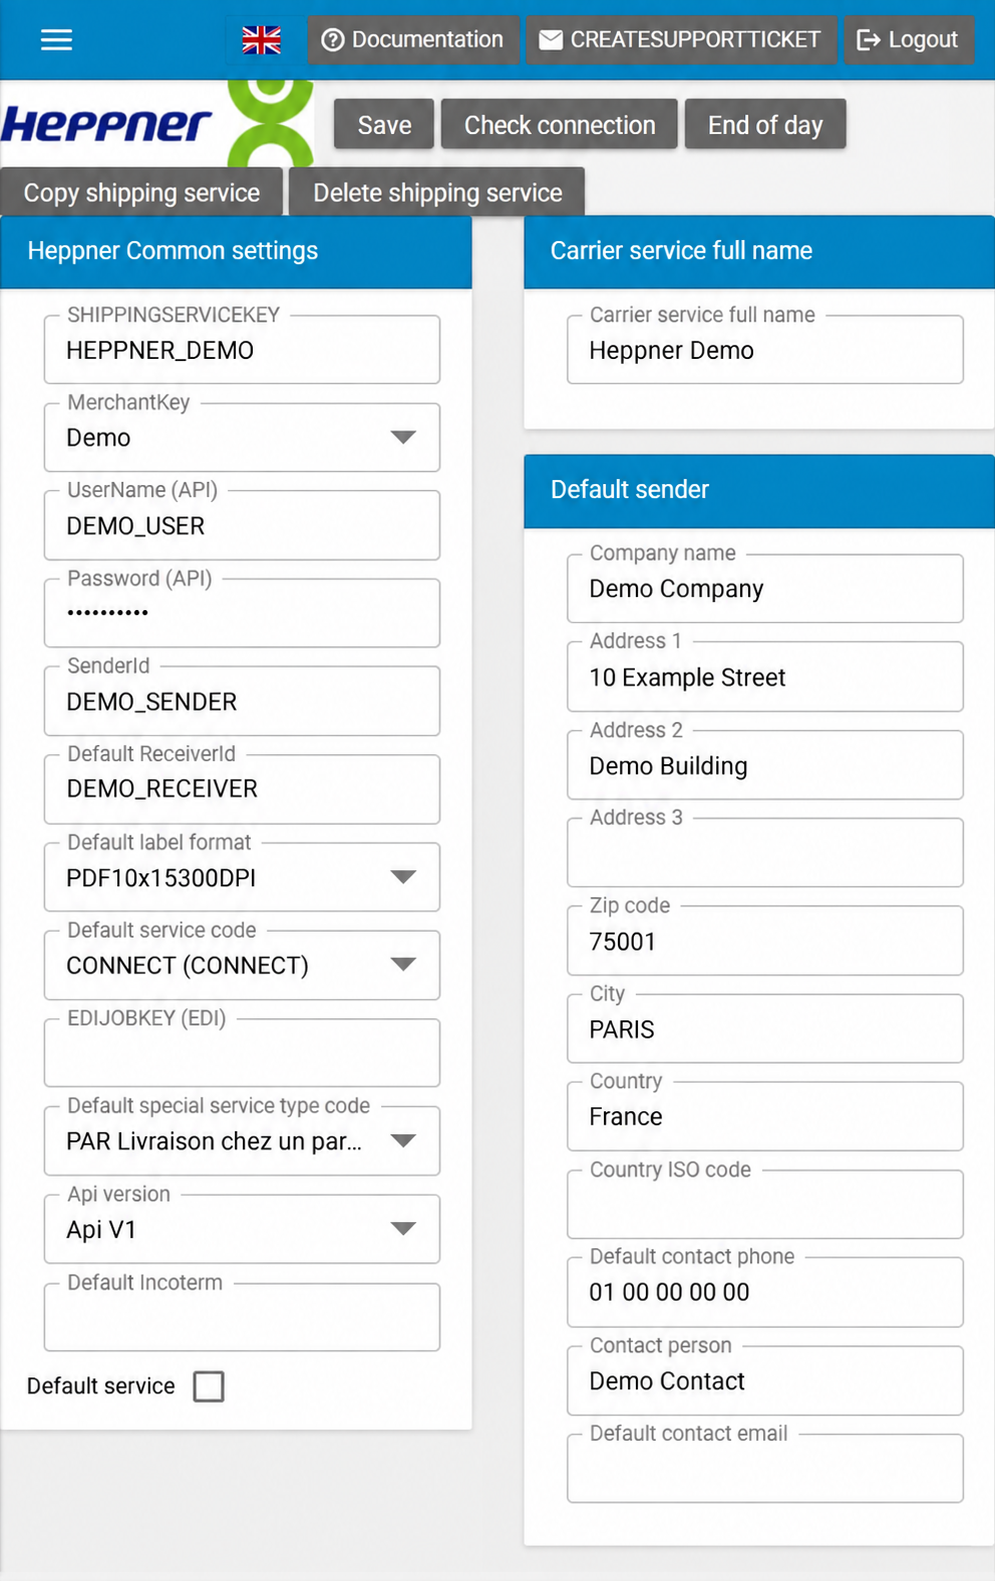Log out using the Logout button
This screenshot has width=995, height=1581.
coord(908,40)
